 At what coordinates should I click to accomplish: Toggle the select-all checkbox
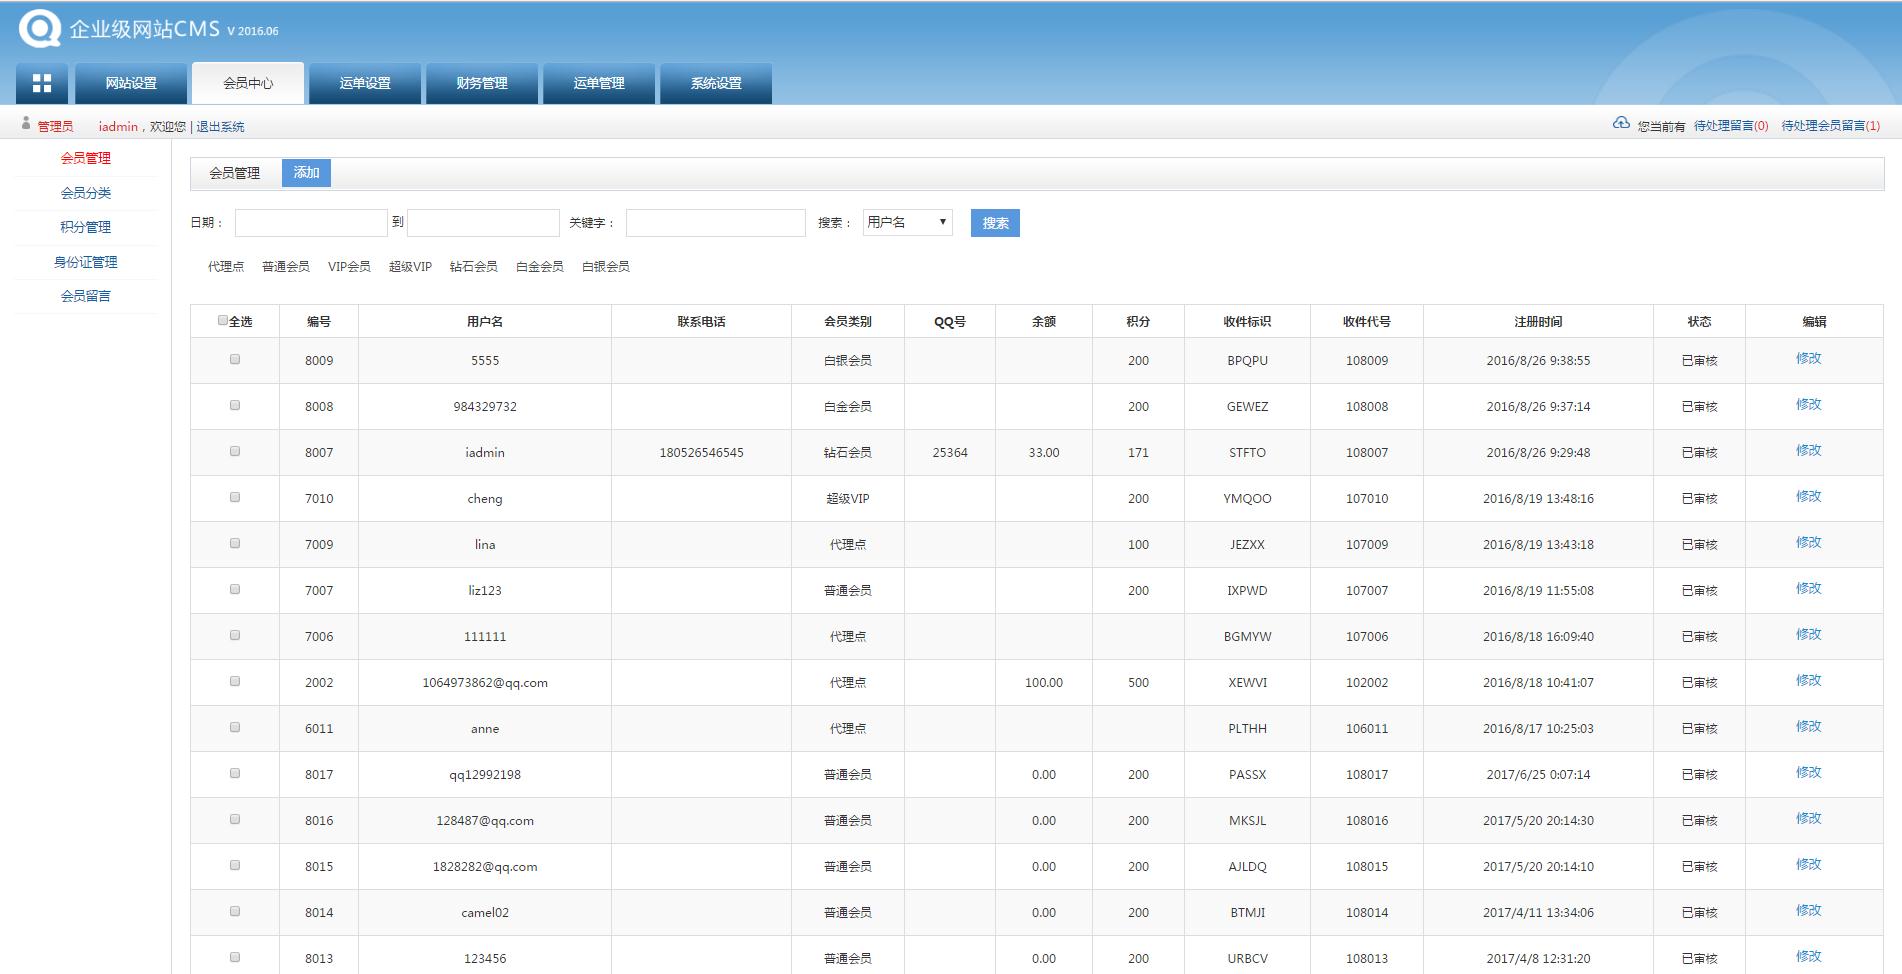tap(222, 321)
